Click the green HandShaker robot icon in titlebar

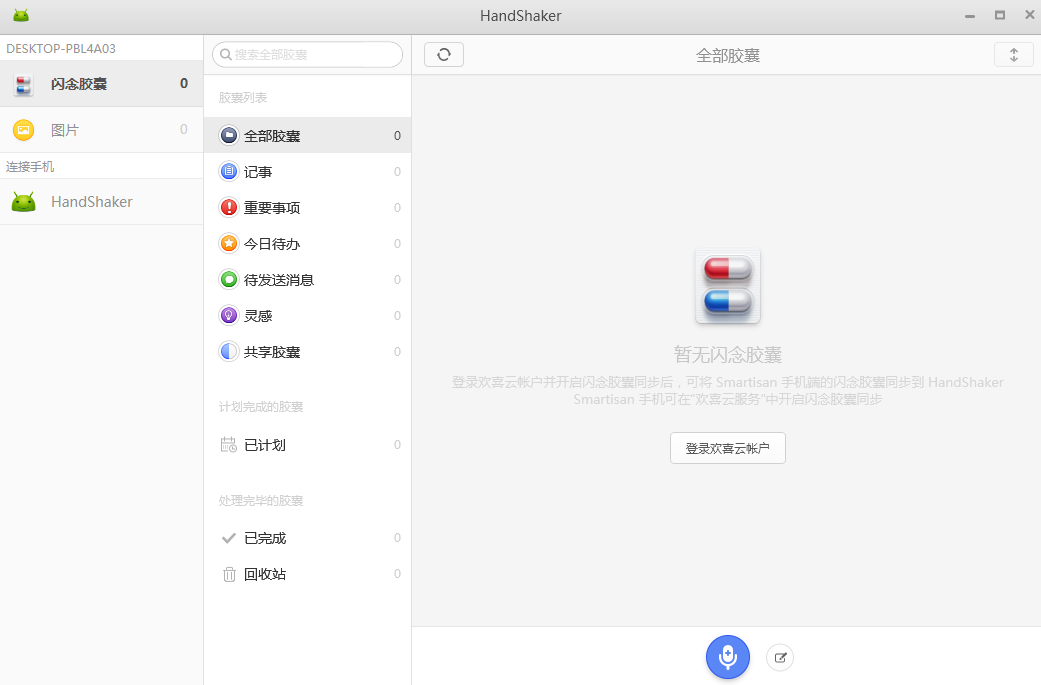point(22,15)
